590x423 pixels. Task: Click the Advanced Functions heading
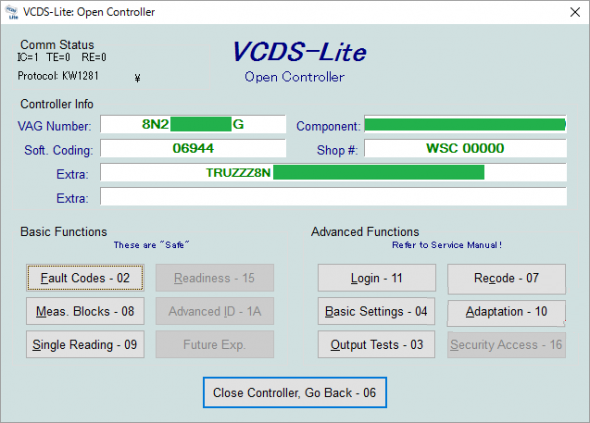[365, 231]
